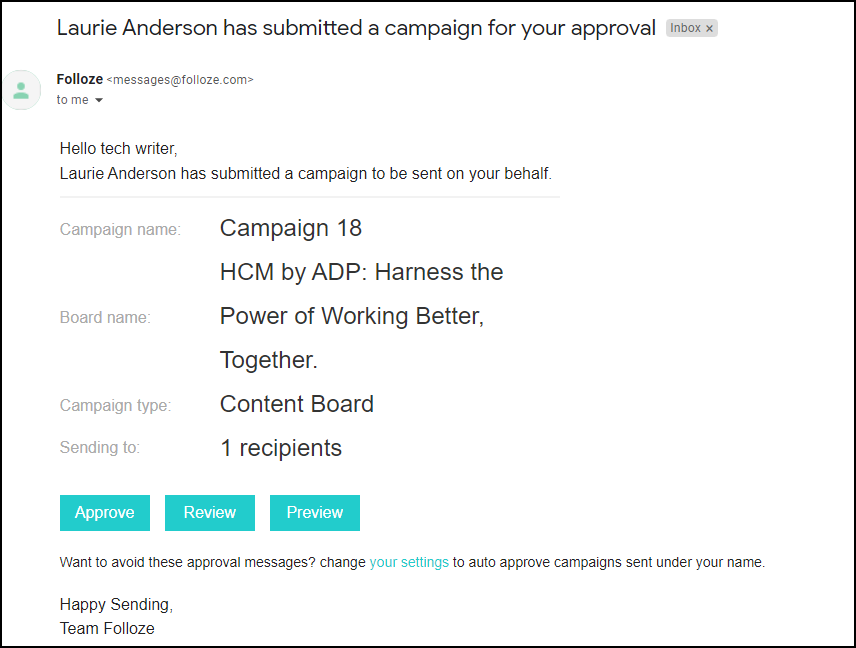This screenshot has width=856, height=648.
Task: Click the 'Content Board' campaign type
Action: (x=296, y=404)
